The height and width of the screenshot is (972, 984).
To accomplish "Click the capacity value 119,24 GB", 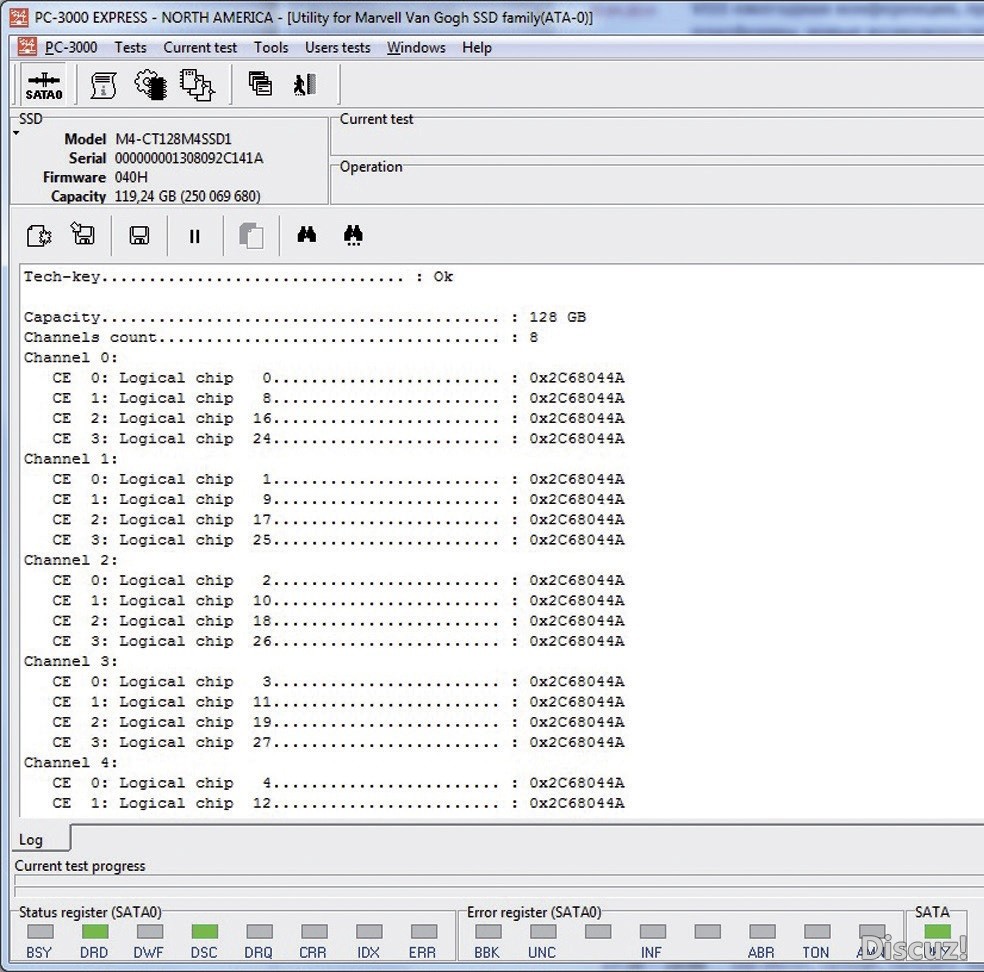I will pos(187,196).
